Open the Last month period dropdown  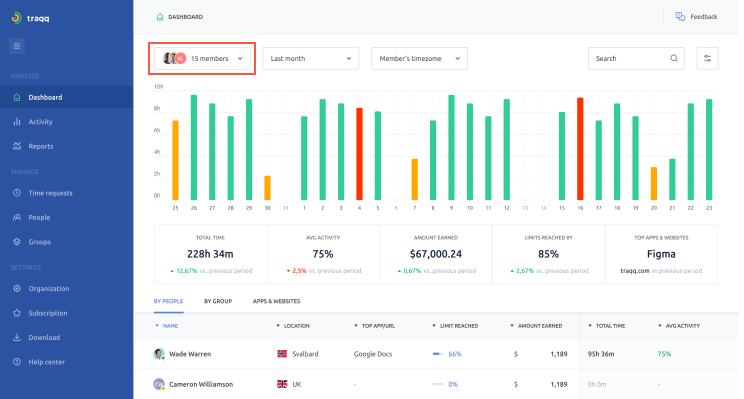(311, 58)
